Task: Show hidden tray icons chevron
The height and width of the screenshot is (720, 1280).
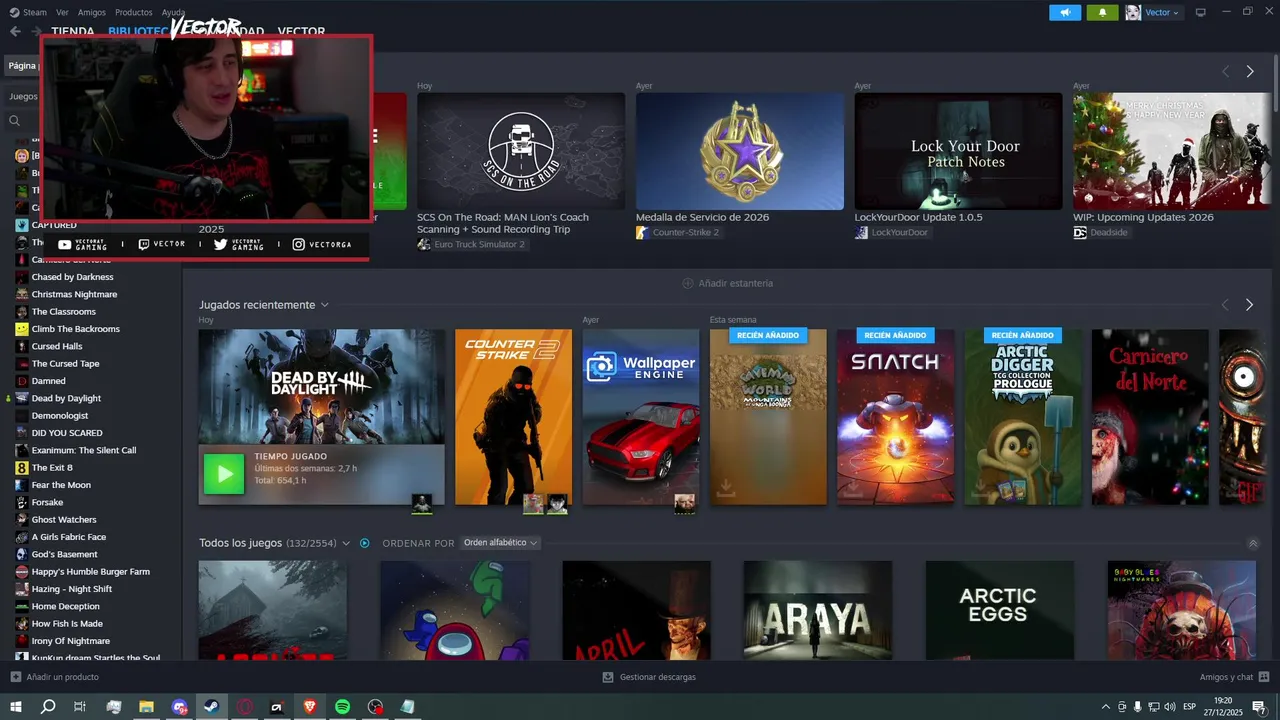Action: [x=1105, y=707]
